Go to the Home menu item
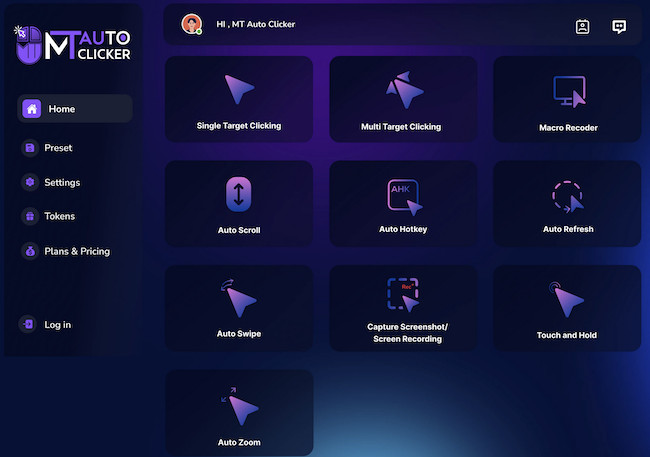 (x=75, y=109)
